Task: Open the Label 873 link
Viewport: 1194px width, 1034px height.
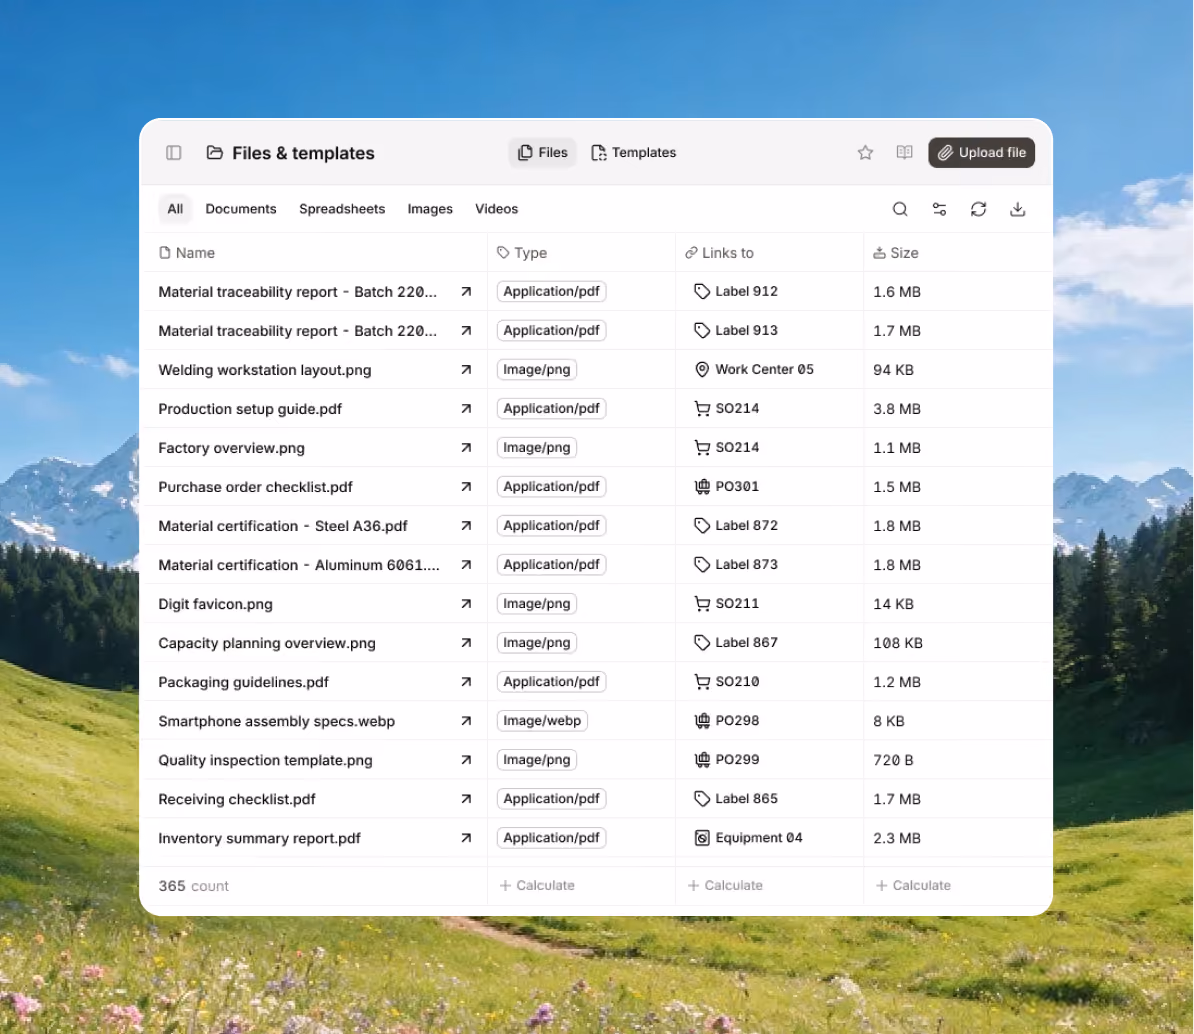Action: point(736,564)
